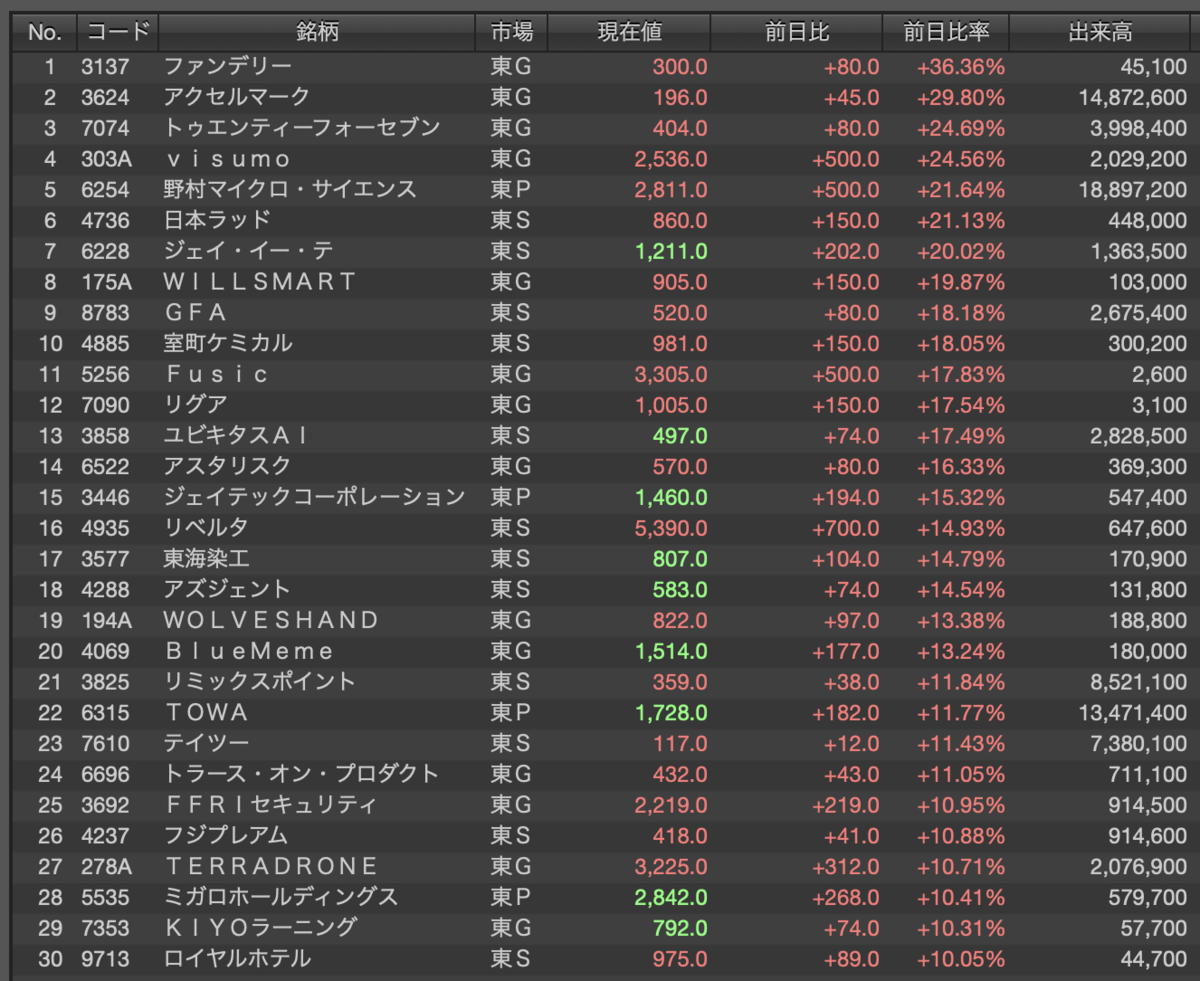The image size is (1200, 981).
Task: Select the ファンデリー stock row
Action: (x=600, y=66)
